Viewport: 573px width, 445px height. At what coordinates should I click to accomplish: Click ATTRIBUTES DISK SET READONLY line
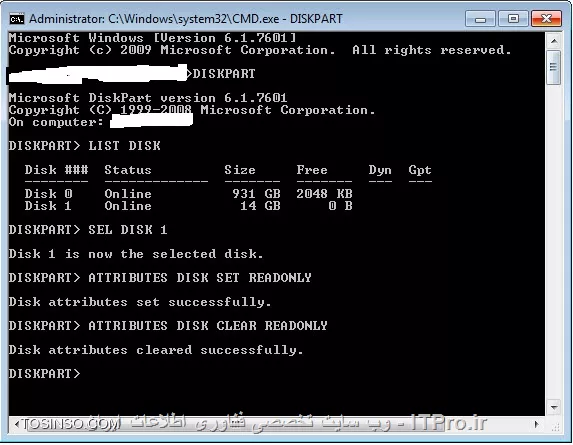160,278
